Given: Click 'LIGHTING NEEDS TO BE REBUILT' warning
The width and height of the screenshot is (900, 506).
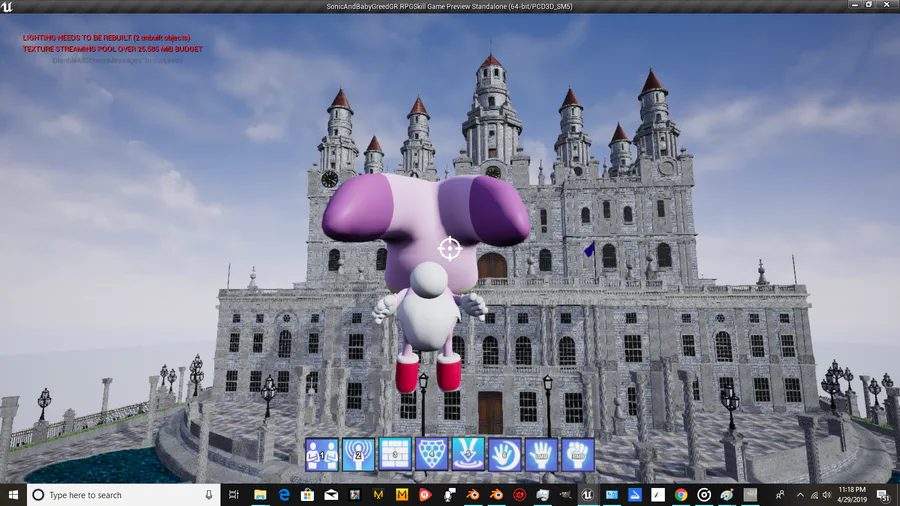Looking at the screenshot, I should coord(106,38).
